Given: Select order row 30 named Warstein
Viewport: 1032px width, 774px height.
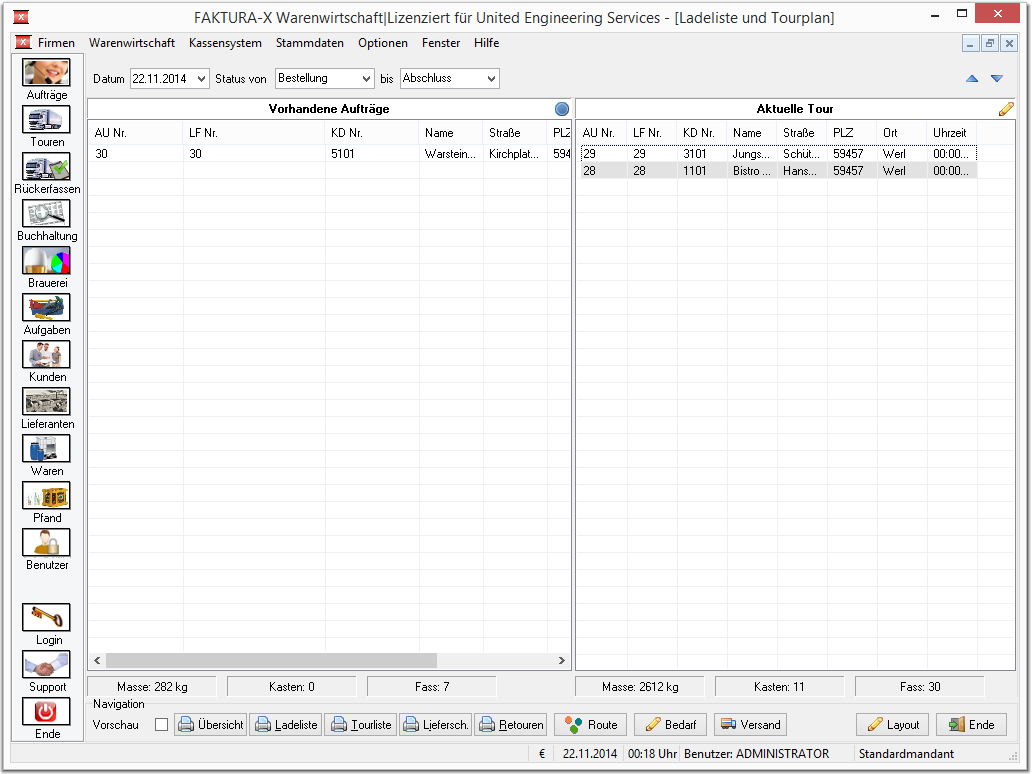Looking at the screenshot, I should click(329, 154).
